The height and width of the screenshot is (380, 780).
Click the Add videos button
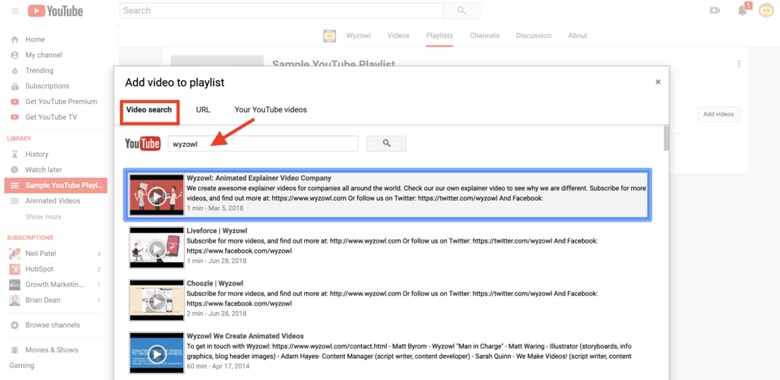[718, 114]
